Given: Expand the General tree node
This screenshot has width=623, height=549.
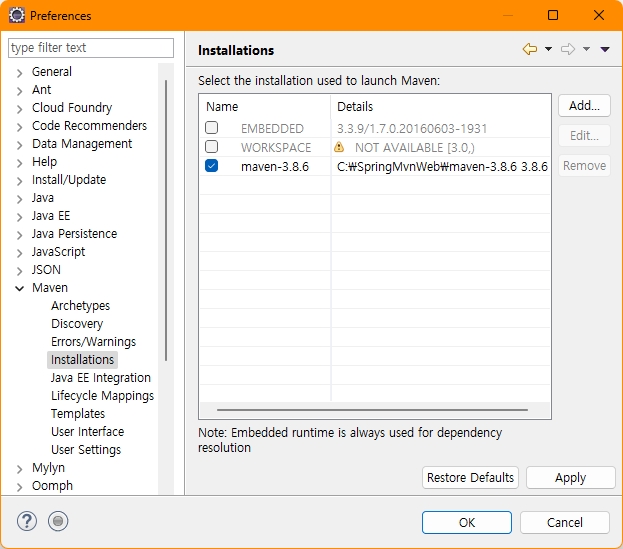Looking at the screenshot, I should [x=19, y=73].
